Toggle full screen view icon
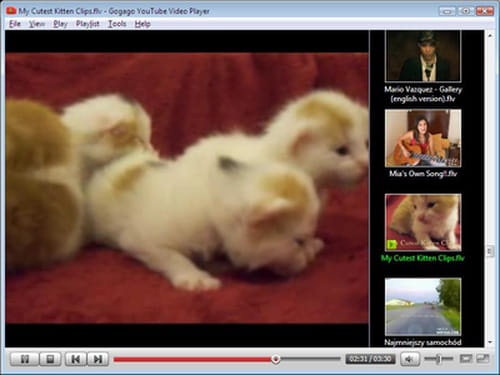The width and height of the screenshot is (500, 375). coord(466,359)
